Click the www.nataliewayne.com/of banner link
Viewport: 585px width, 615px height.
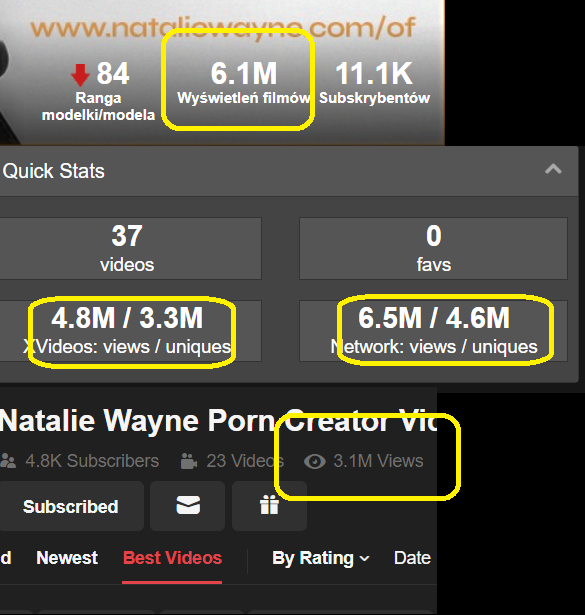pyautogui.click(x=223, y=28)
